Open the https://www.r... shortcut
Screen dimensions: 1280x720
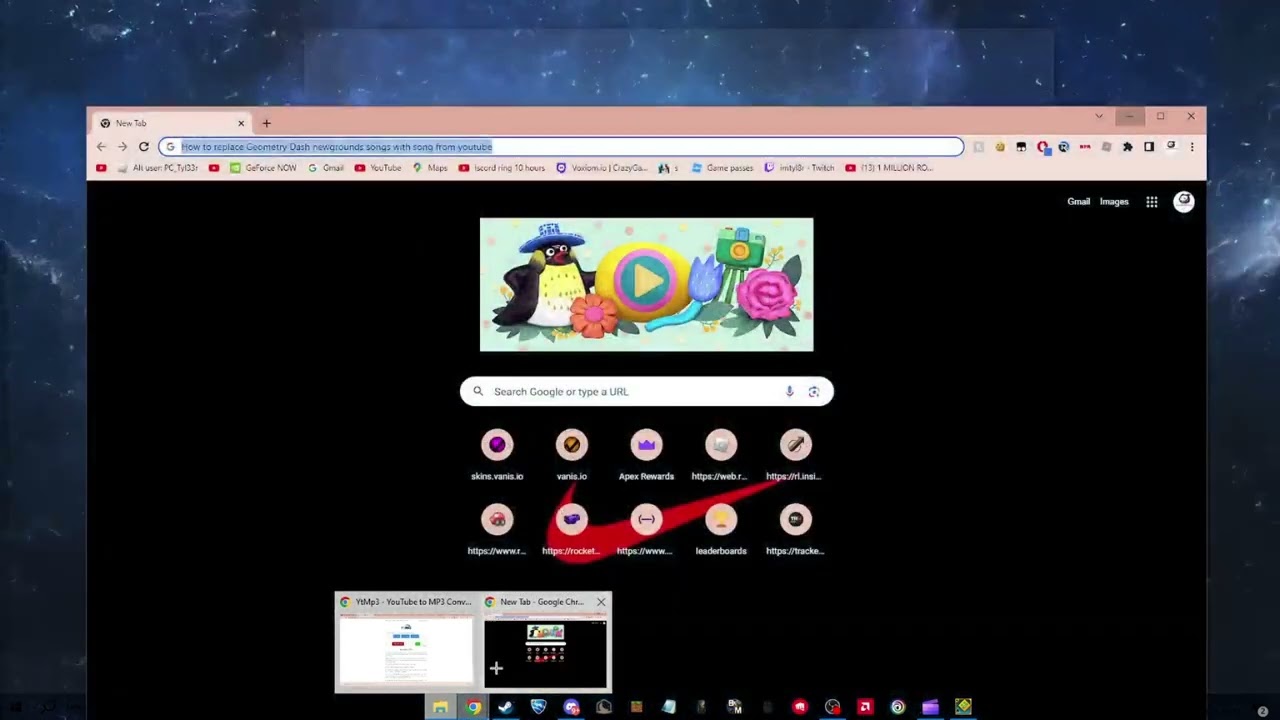point(497,530)
